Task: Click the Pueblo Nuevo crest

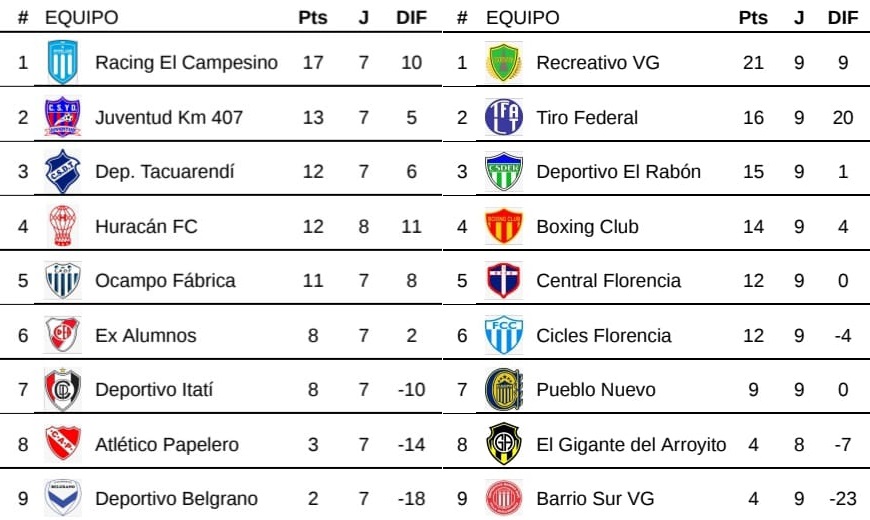Action: pos(503,389)
